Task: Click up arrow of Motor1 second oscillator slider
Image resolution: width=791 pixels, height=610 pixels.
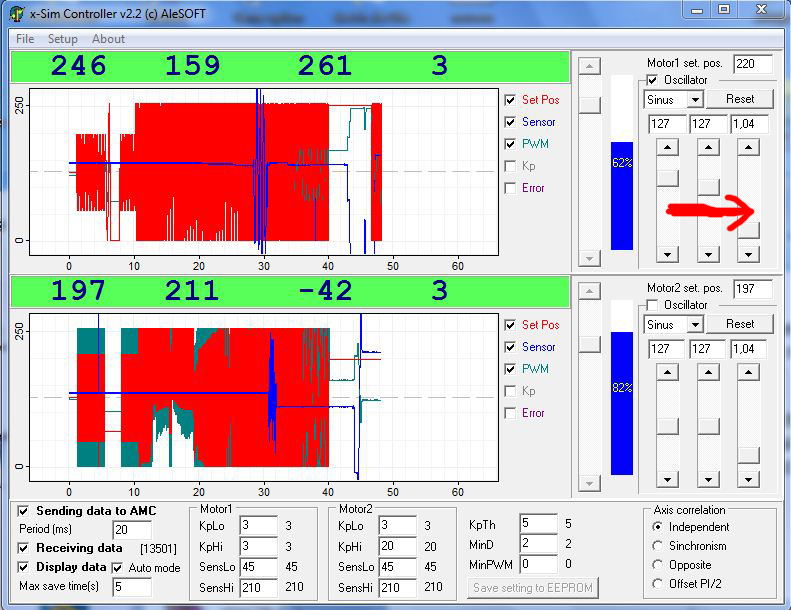Action: click(708, 147)
